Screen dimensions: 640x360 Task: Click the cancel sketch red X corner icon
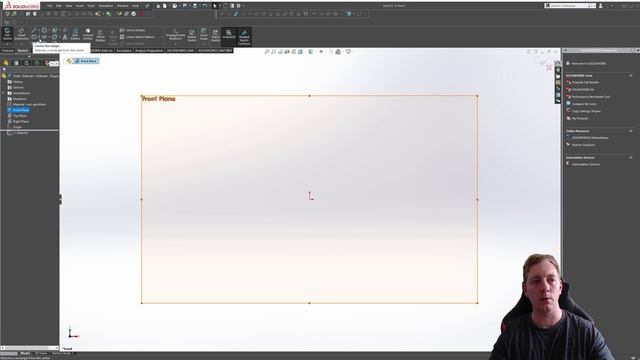549,67
